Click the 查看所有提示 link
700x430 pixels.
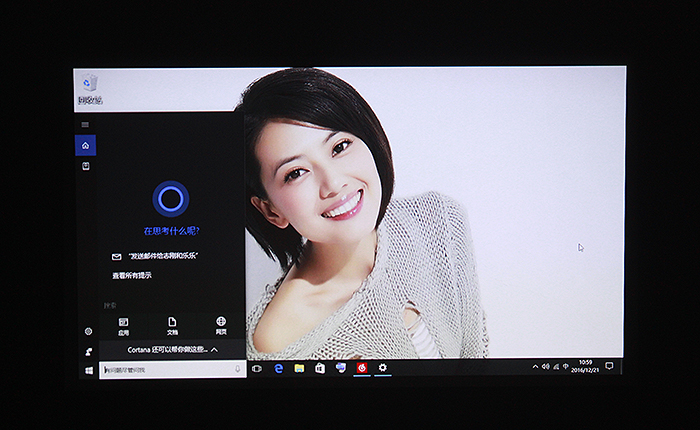pos(132,275)
